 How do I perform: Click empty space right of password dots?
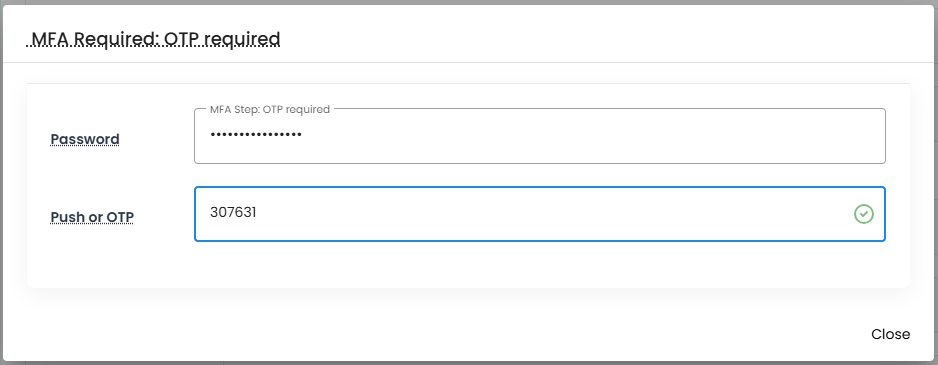click(592, 136)
